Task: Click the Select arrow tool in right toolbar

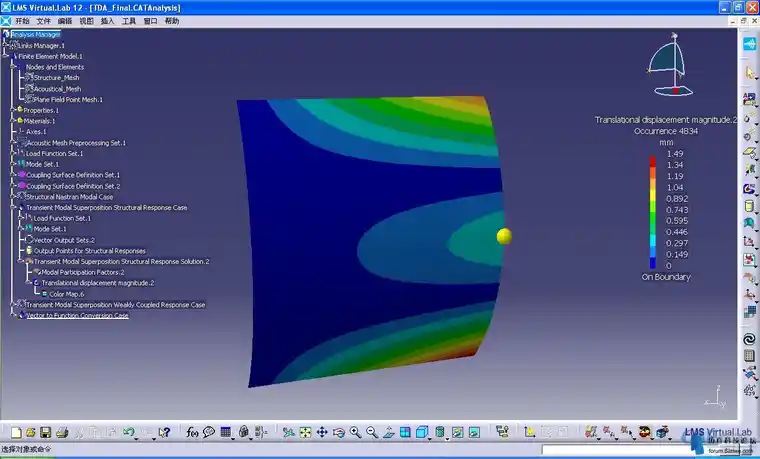Action: click(x=749, y=73)
